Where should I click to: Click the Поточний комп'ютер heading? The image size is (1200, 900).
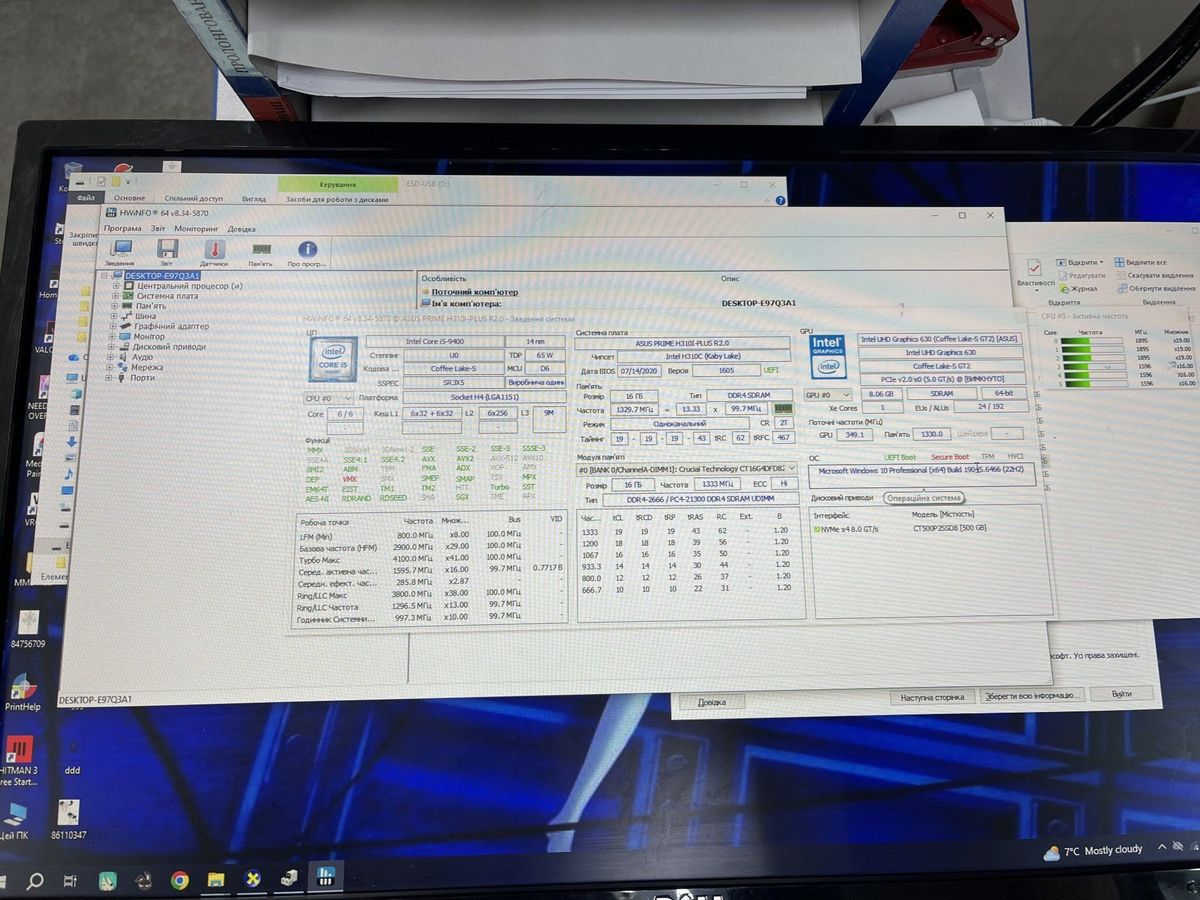(x=475, y=292)
